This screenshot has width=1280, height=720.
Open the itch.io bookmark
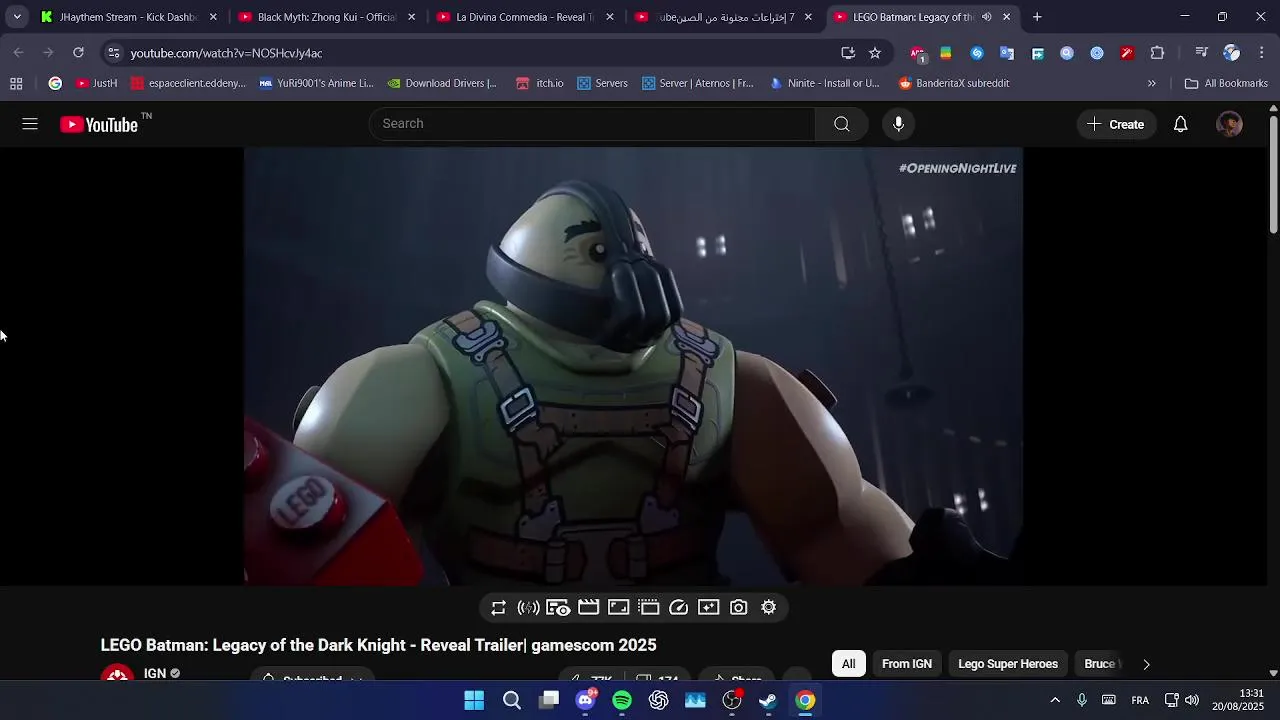[540, 84]
